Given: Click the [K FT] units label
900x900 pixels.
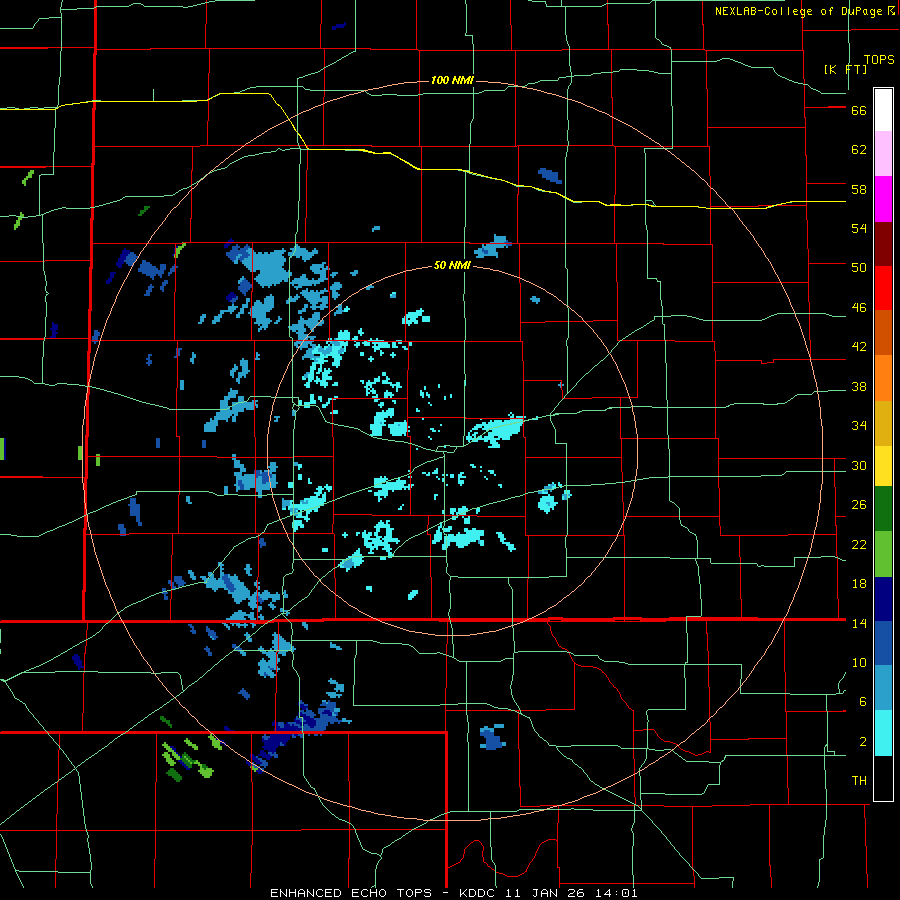Looking at the screenshot, I should click(845, 69).
